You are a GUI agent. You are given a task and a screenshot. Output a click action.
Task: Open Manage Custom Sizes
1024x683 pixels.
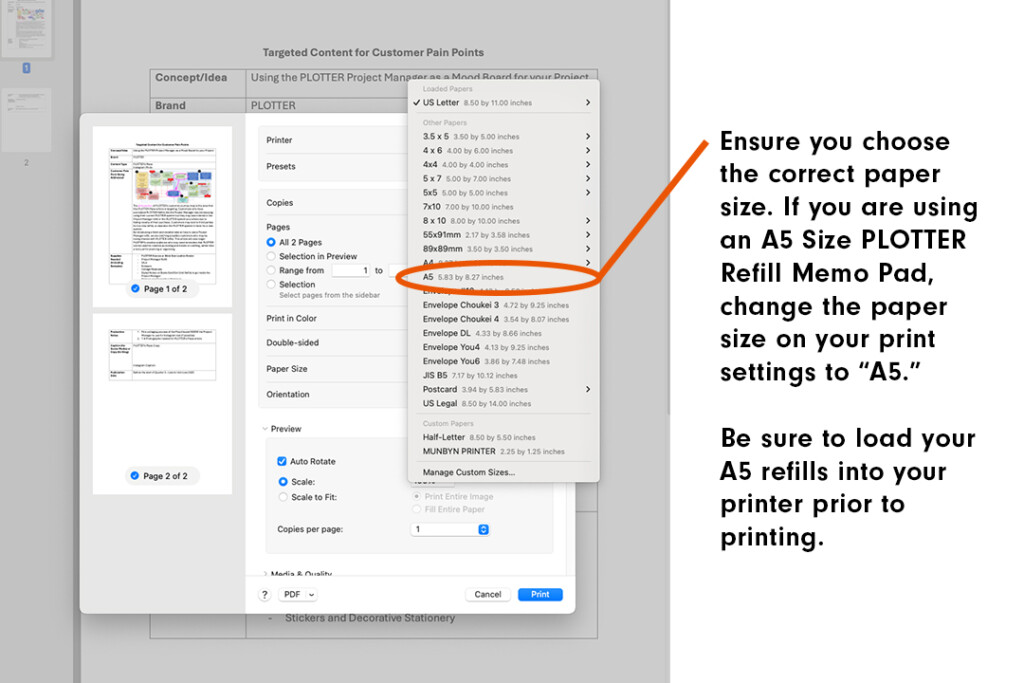503,472
